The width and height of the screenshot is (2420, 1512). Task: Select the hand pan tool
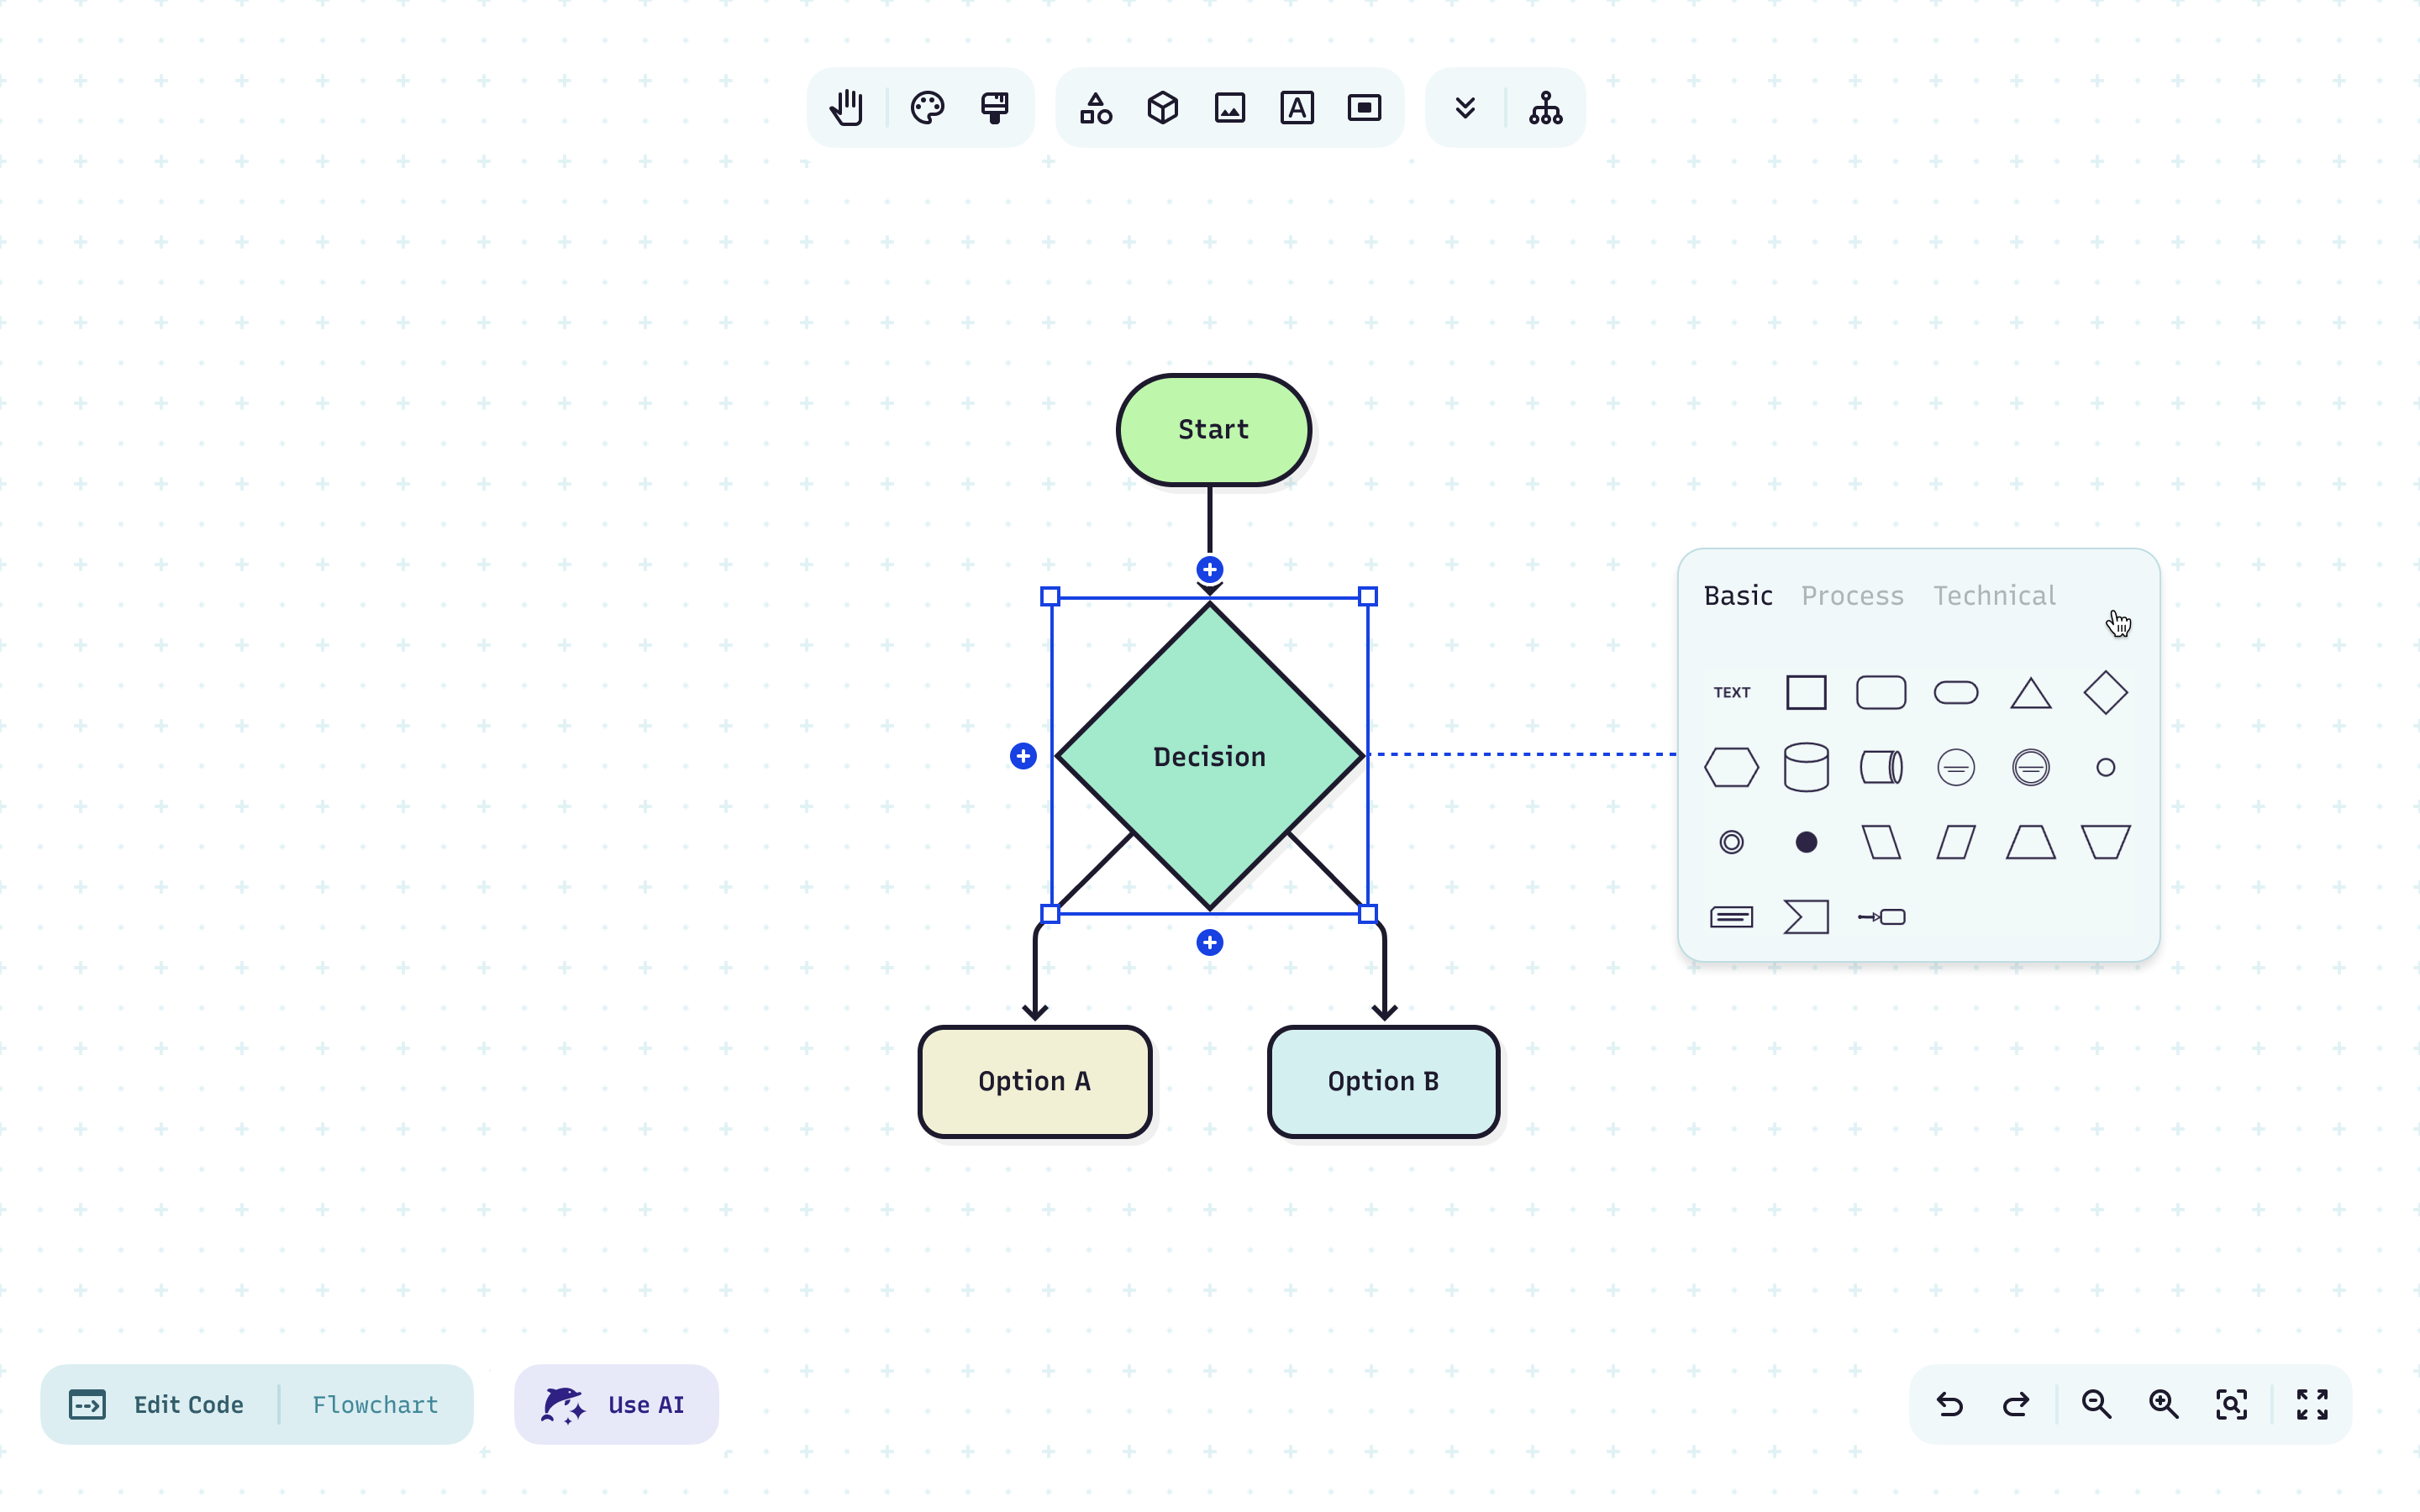tap(846, 108)
